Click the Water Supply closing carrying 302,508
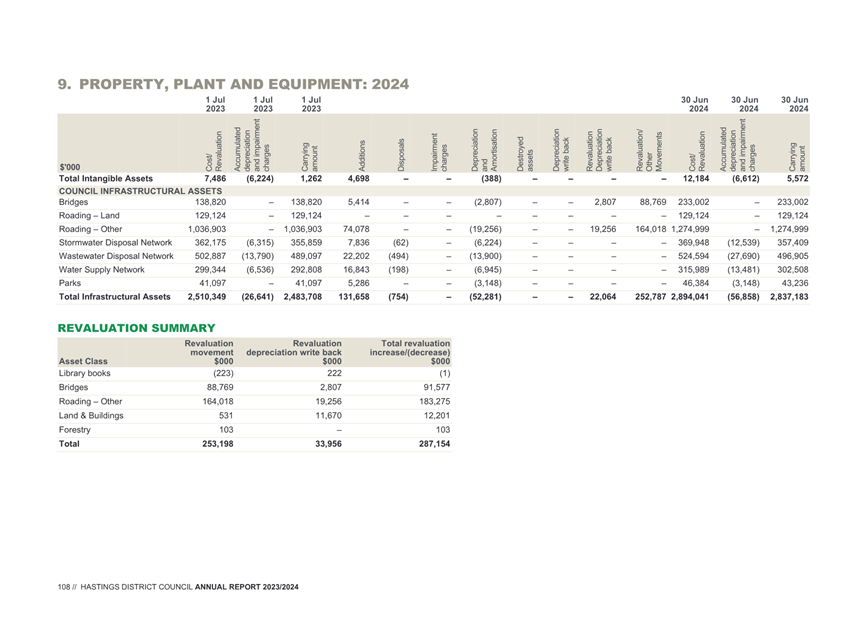868x619 pixels. coord(793,270)
